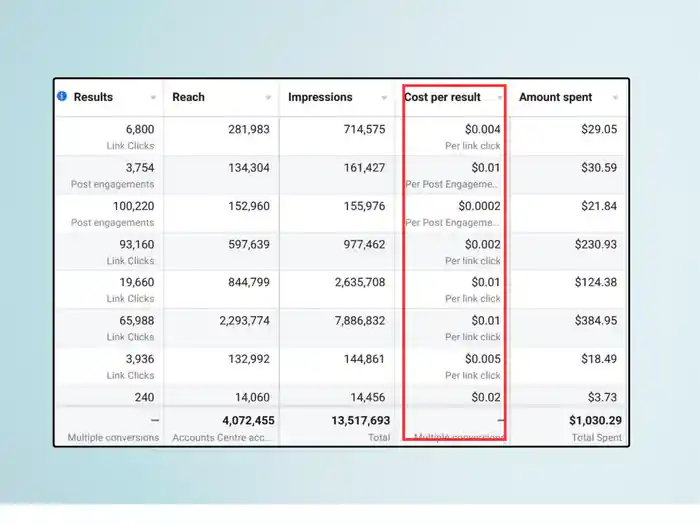700x525 pixels.
Task: Select the 240 results cell
Action: point(144,397)
